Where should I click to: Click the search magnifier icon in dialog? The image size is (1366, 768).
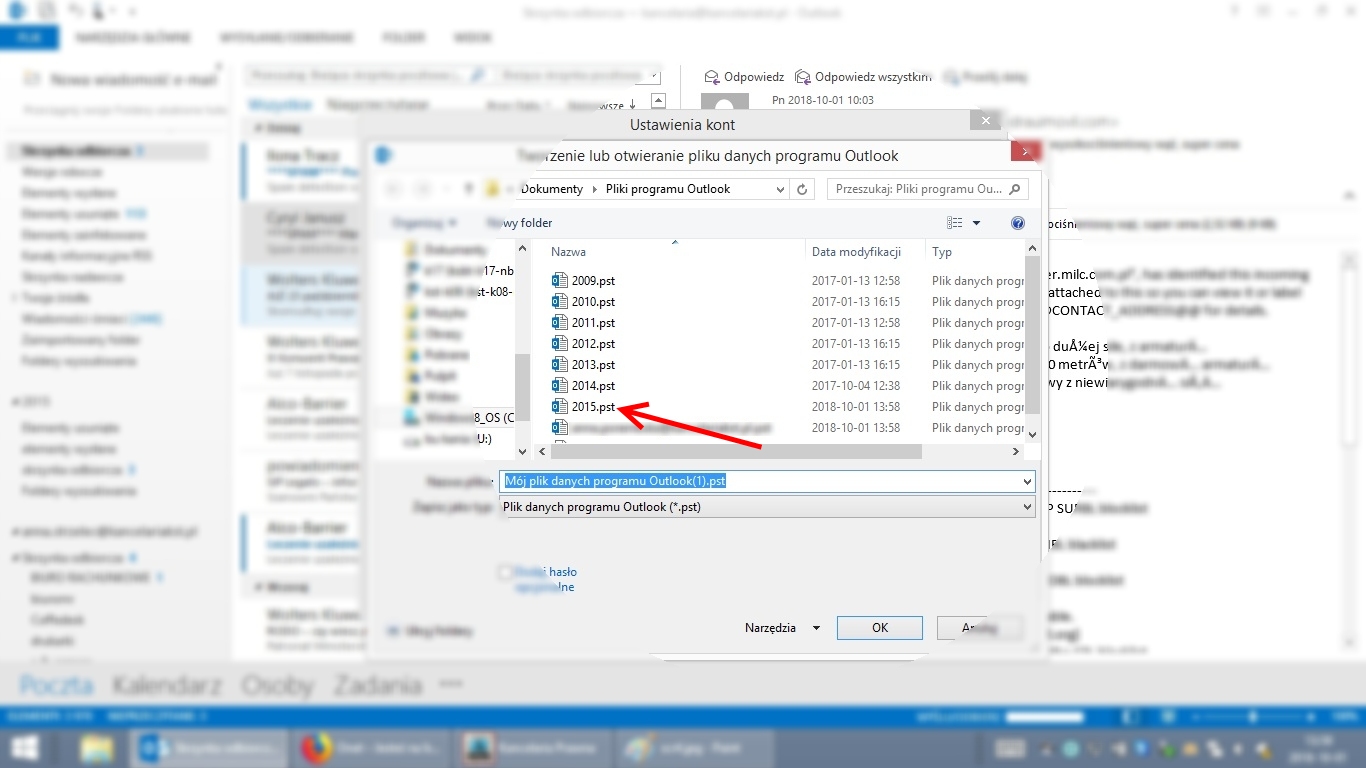coord(1016,189)
